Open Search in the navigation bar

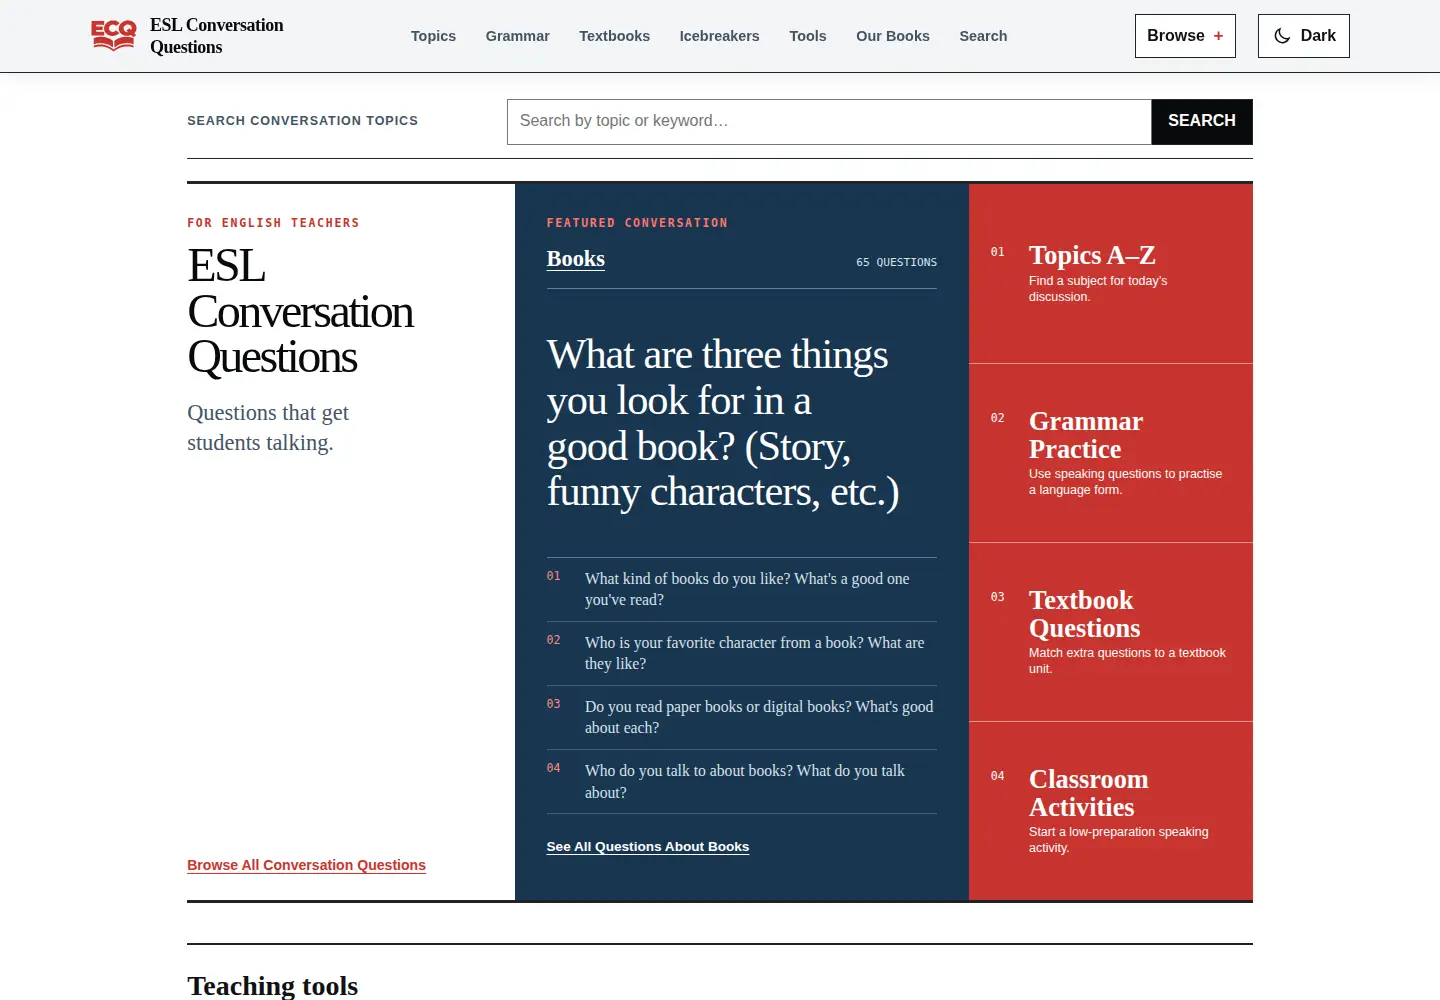(x=983, y=36)
